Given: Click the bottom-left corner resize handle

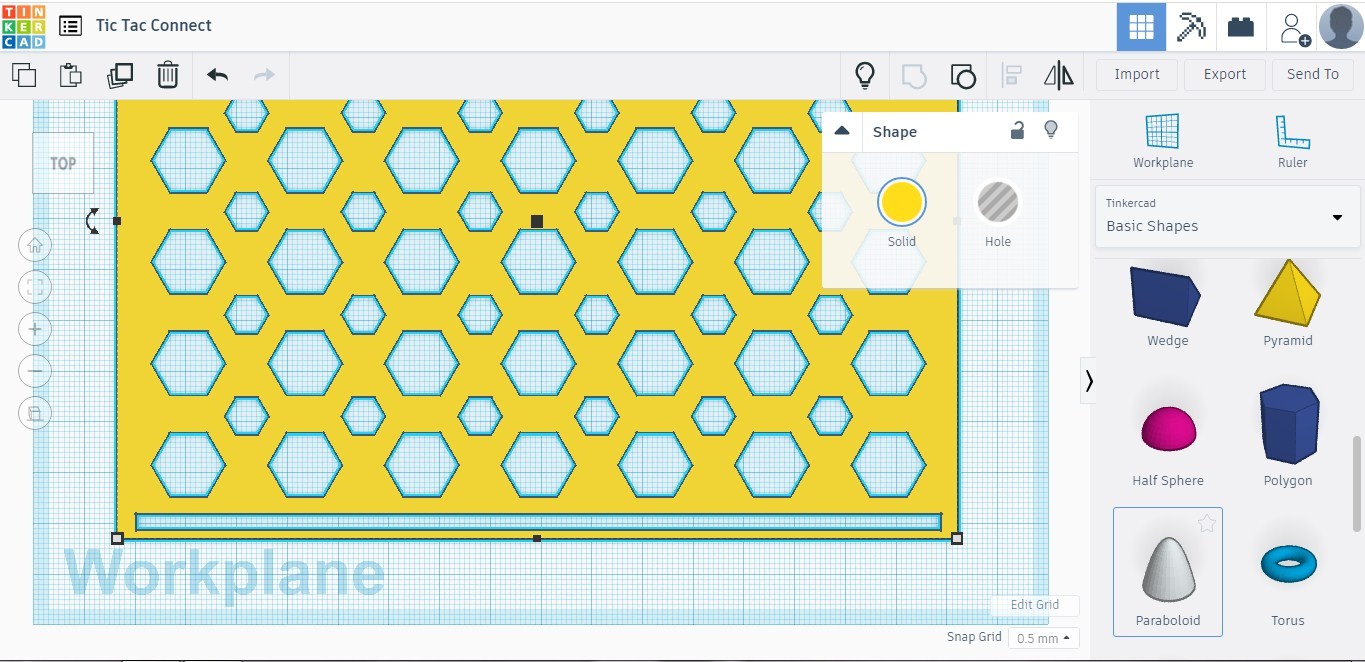Looking at the screenshot, I should (117, 538).
